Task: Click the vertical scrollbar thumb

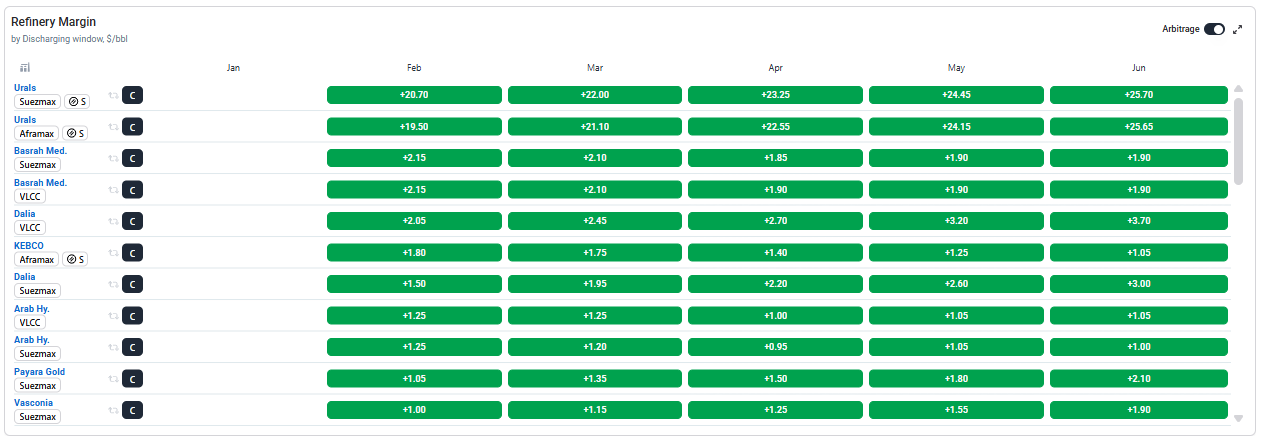Action: click(1239, 141)
